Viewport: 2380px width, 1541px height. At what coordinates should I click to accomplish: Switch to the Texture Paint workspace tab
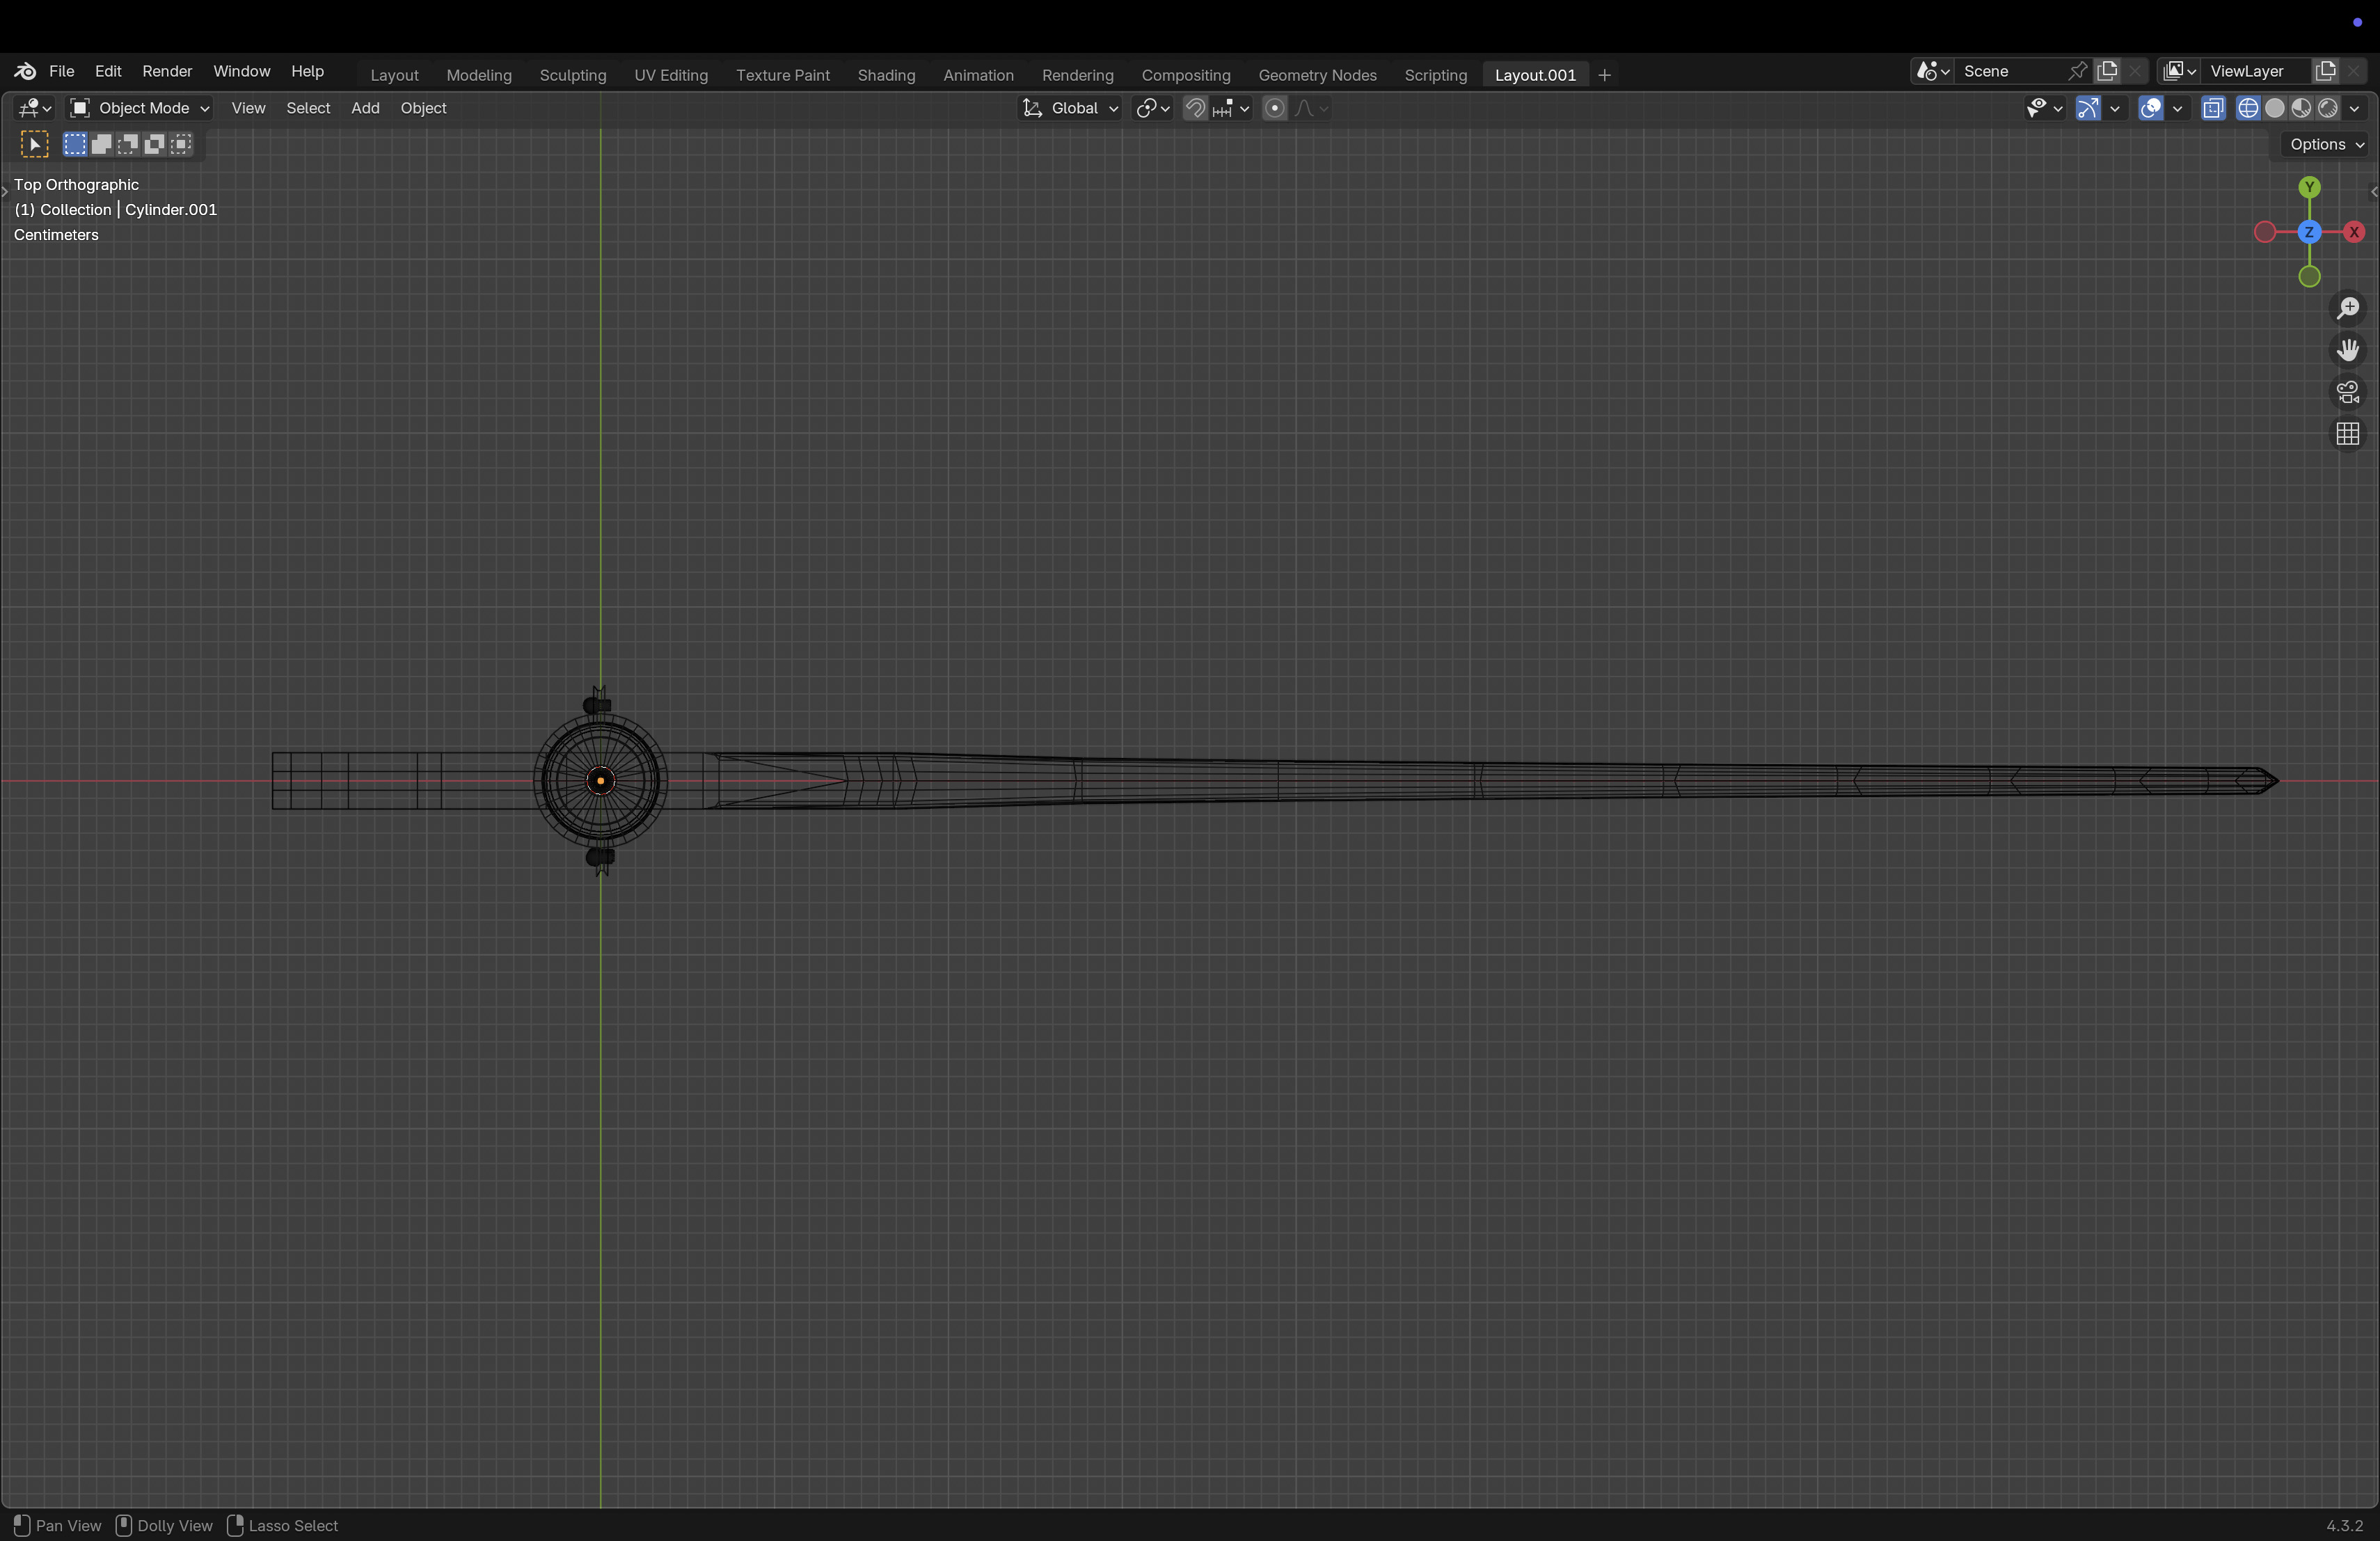point(783,75)
